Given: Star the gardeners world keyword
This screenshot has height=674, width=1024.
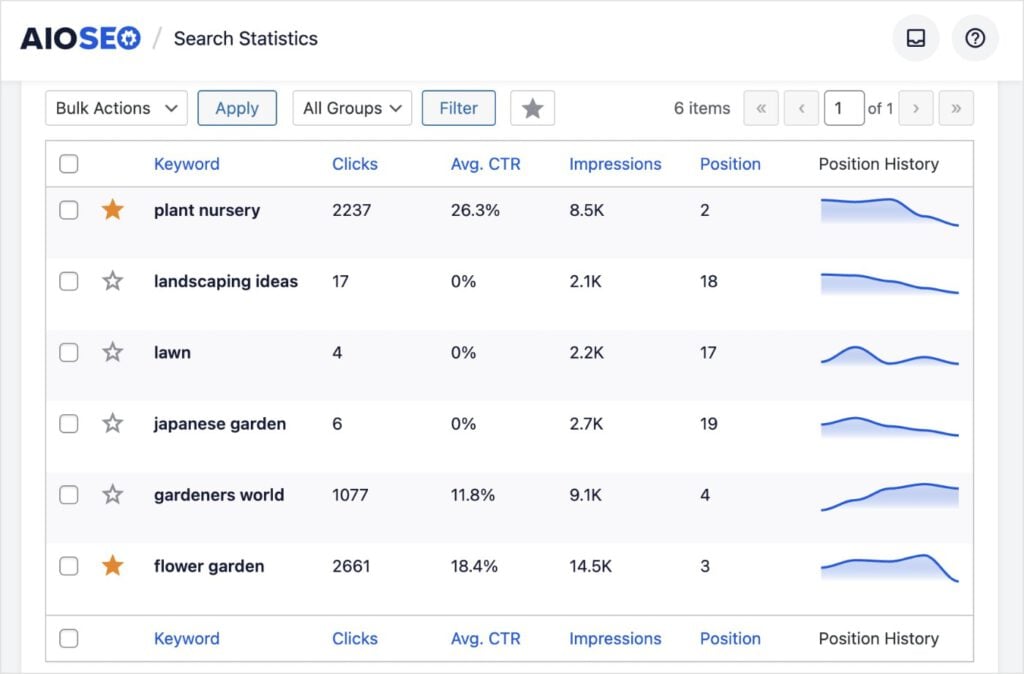Looking at the screenshot, I should 112,494.
